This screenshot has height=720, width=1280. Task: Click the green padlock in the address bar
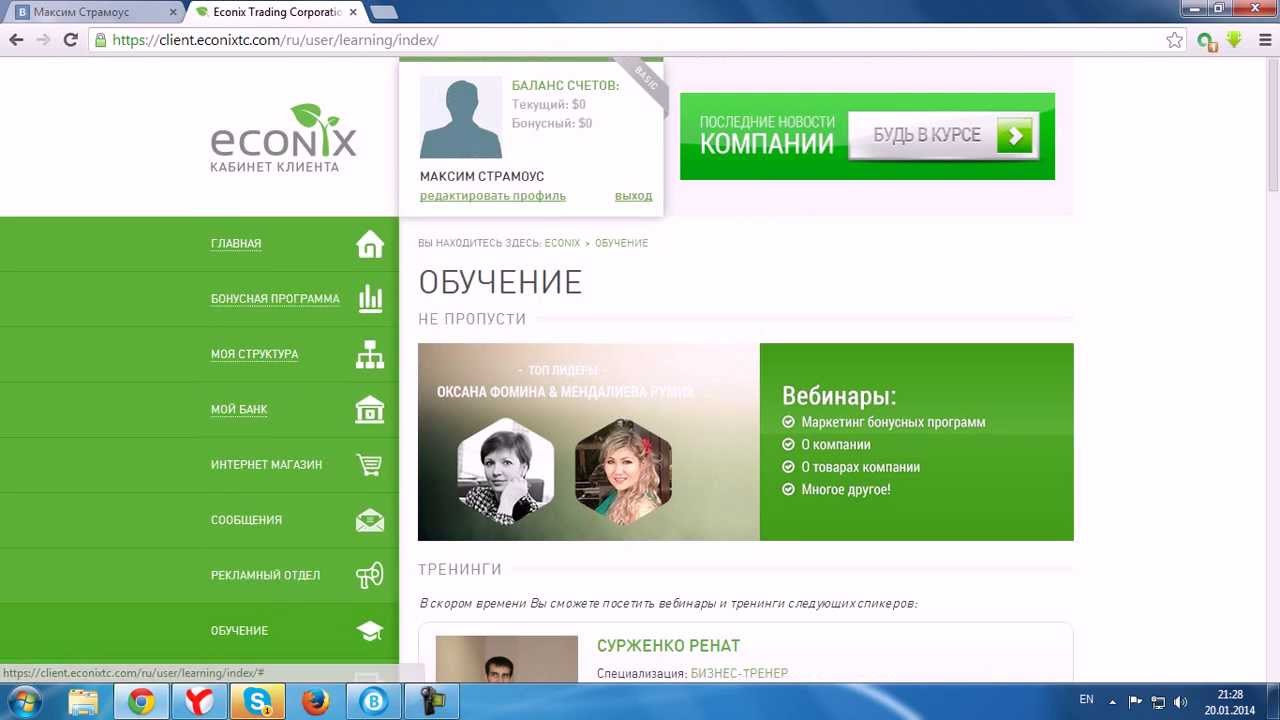point(100,40)
